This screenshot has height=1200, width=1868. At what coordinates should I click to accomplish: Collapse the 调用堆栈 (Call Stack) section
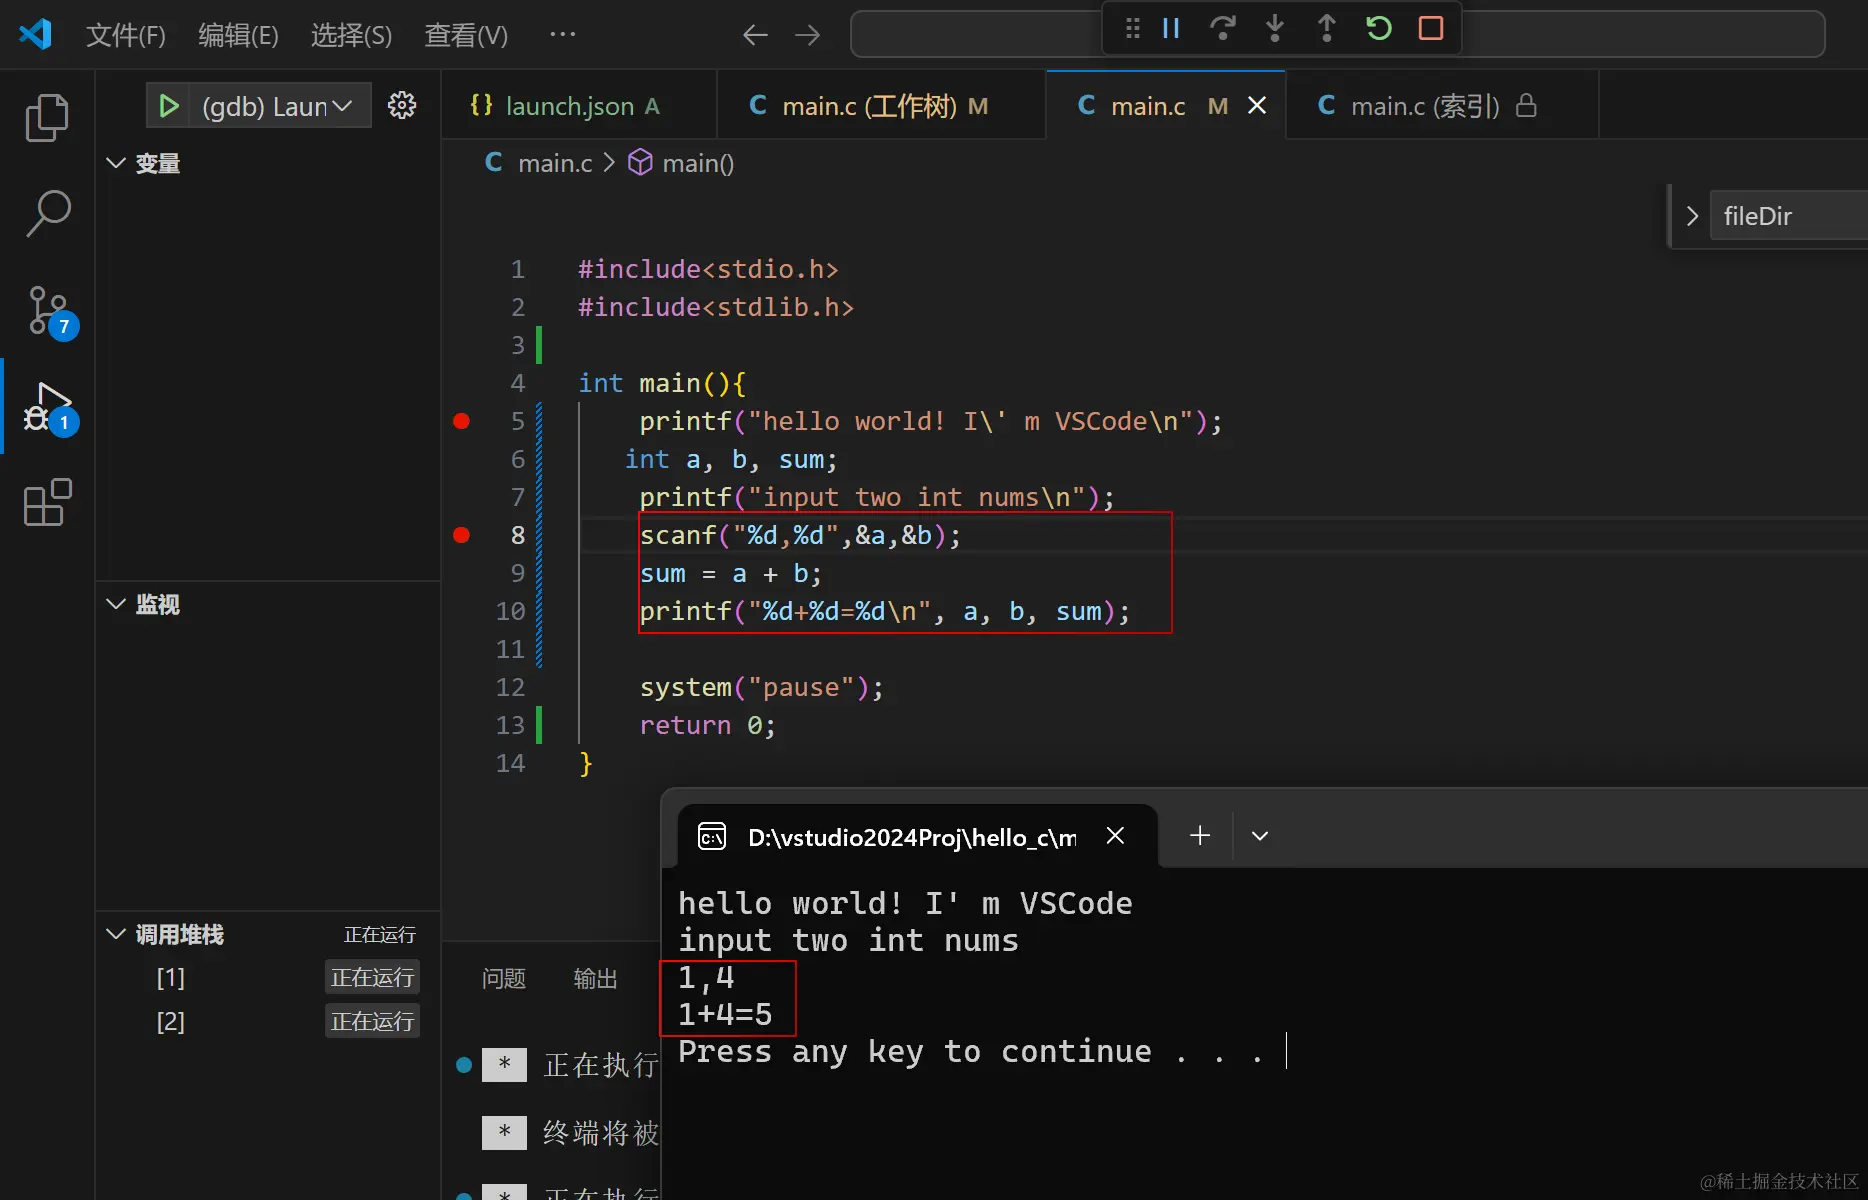coord(116,934)
